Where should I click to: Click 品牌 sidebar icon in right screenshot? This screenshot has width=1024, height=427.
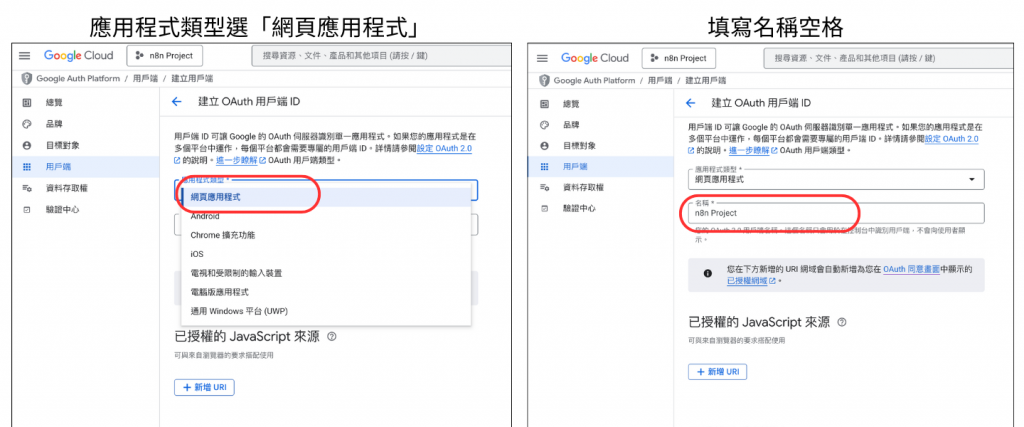[x=544, y=125]
